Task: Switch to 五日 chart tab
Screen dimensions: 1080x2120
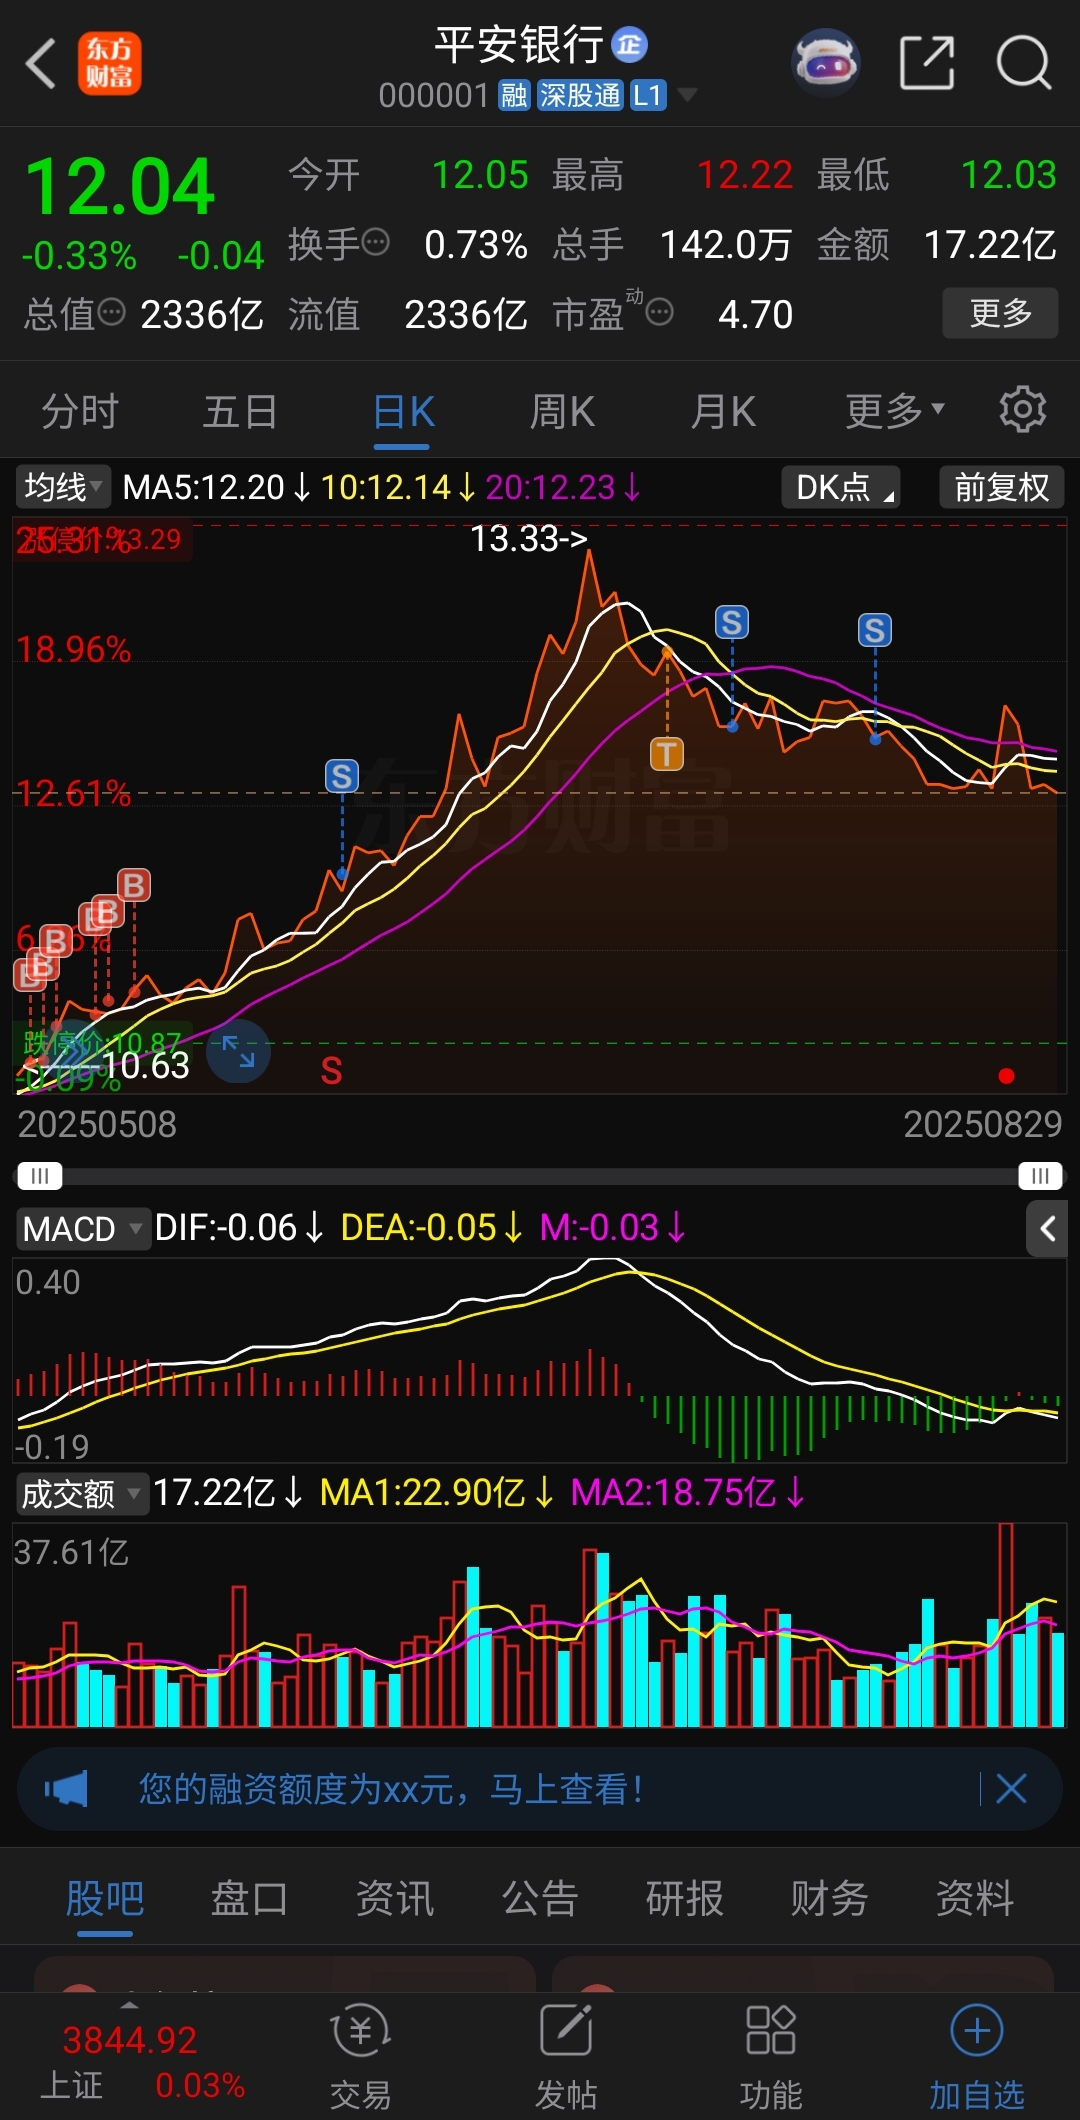Action: (x=240, y=411)
